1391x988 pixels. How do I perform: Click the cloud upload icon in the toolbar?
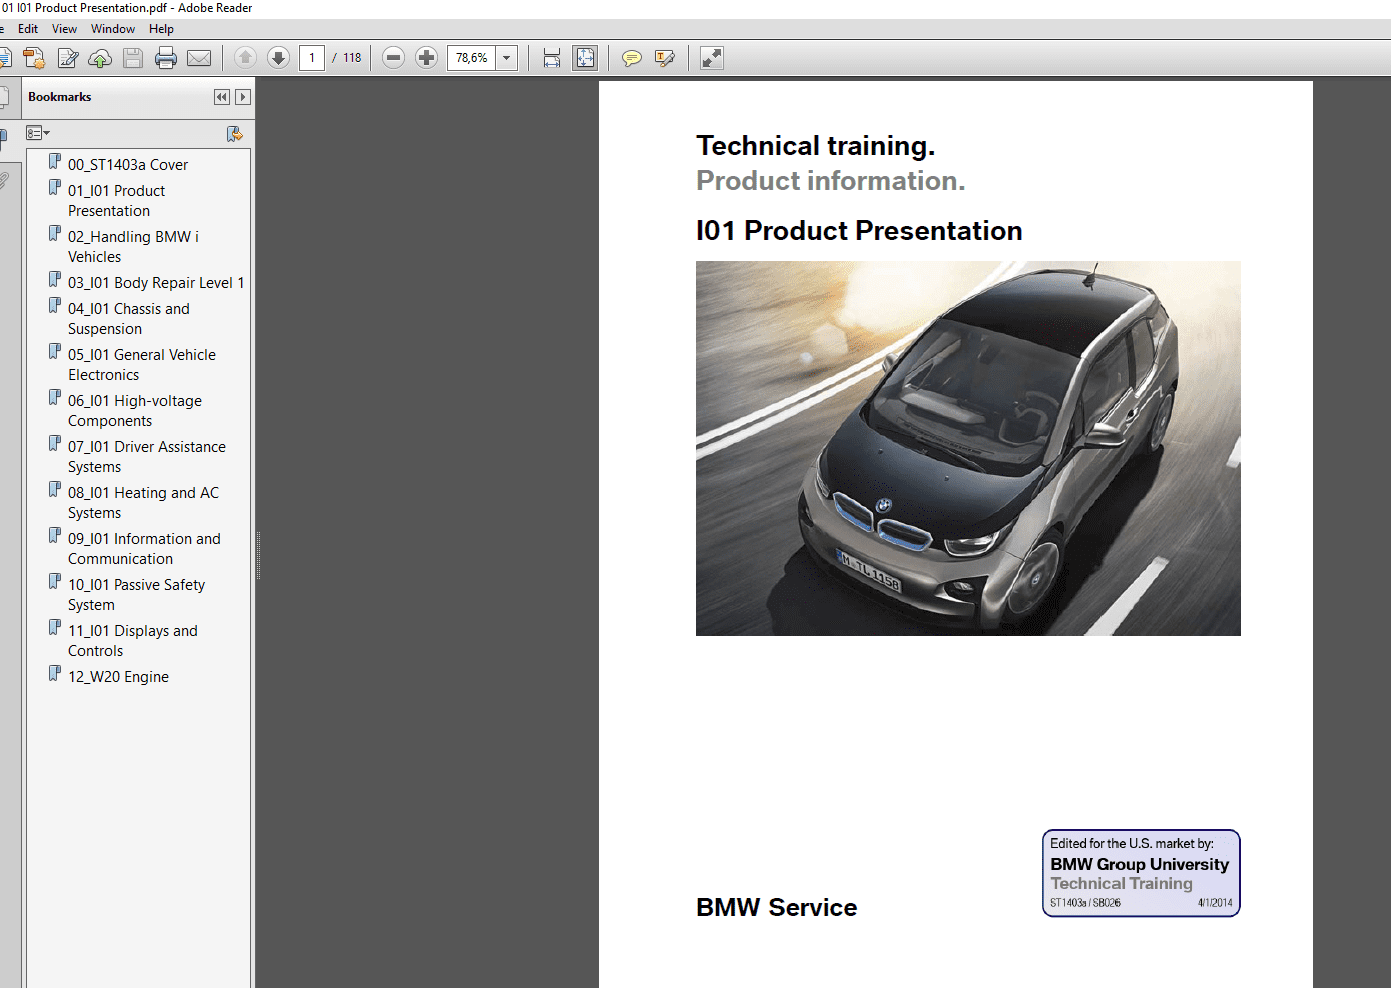100,58
